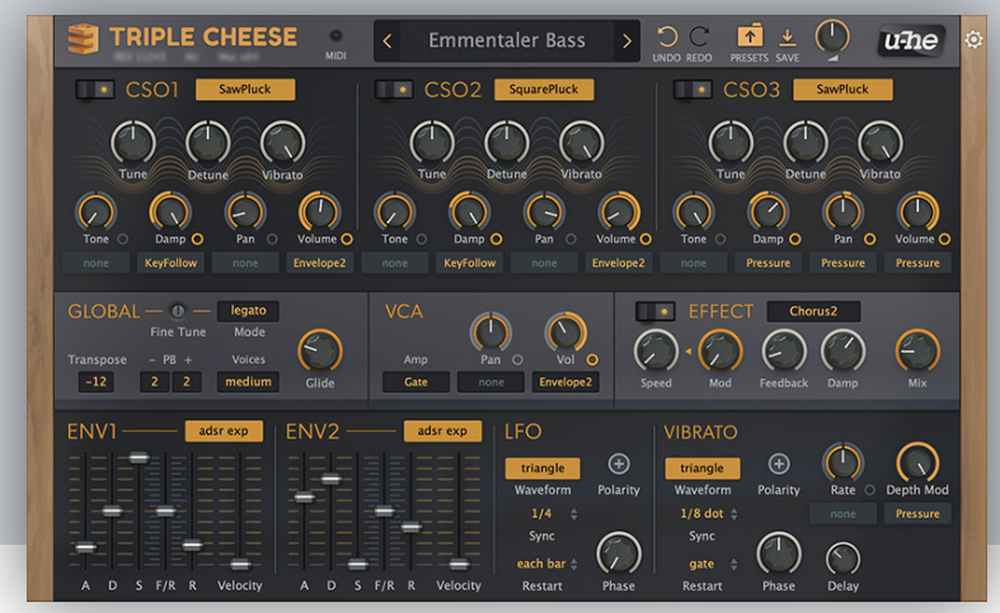Open CSO1 Damp KeyFollow source menu
Image resolution: width=1000 pixels, height=613 pixels.
point(170,263)
